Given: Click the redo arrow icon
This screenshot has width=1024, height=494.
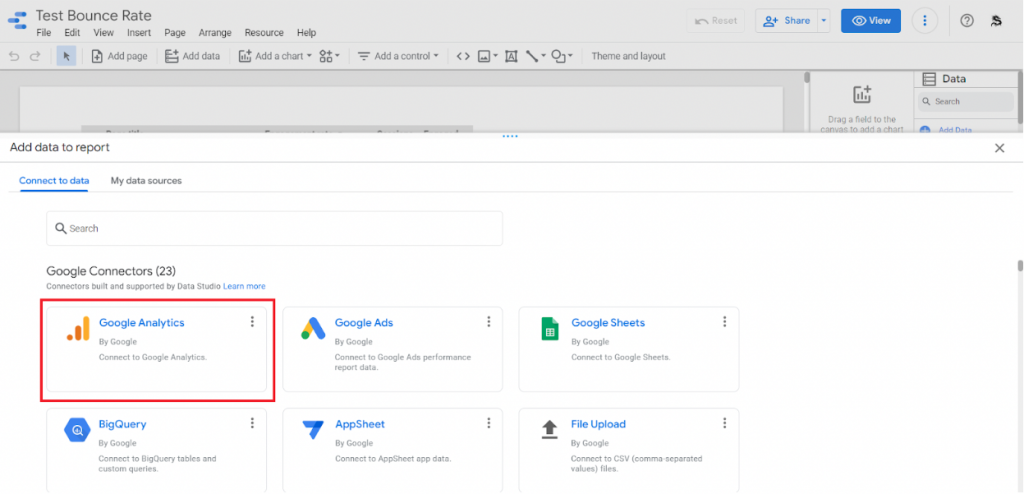Looking at the screenshot, I should tap(35, 56).
